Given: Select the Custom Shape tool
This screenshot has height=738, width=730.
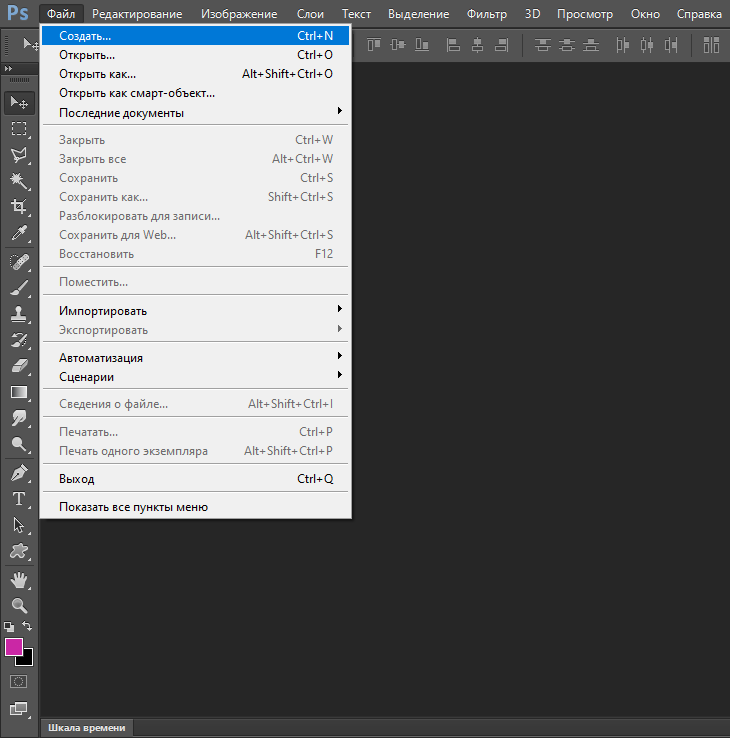Looking at the screenshot, I should 19,551.
